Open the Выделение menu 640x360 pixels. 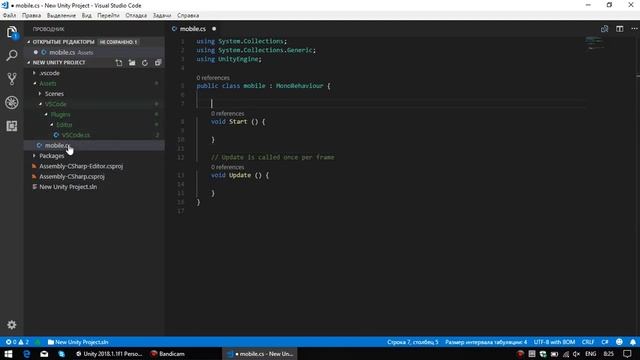point(61,16)
